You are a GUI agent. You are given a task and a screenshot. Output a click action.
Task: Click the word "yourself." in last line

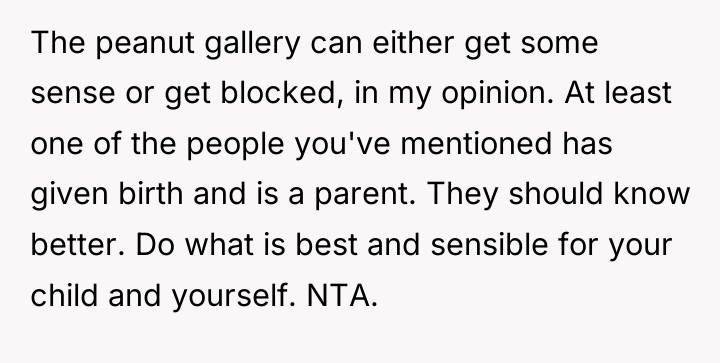click(x=234, y=296)
